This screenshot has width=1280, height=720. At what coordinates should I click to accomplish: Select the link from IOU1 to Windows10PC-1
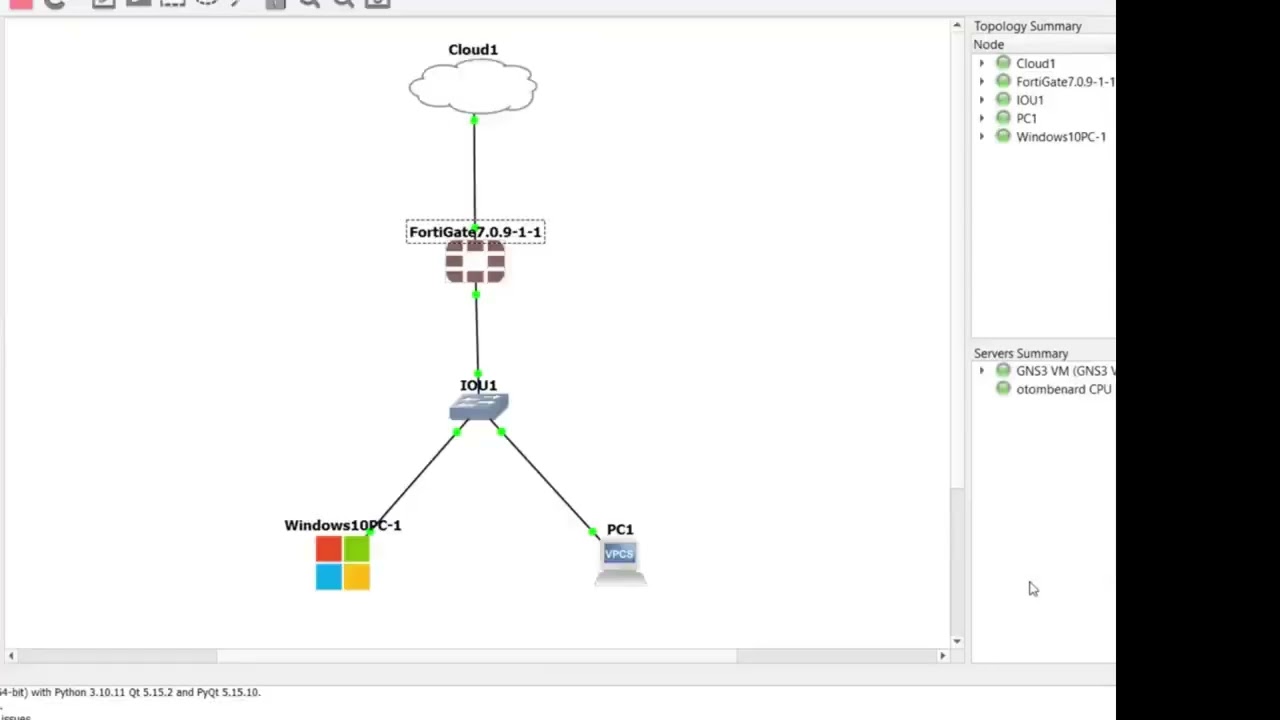[x=413, y=482]
